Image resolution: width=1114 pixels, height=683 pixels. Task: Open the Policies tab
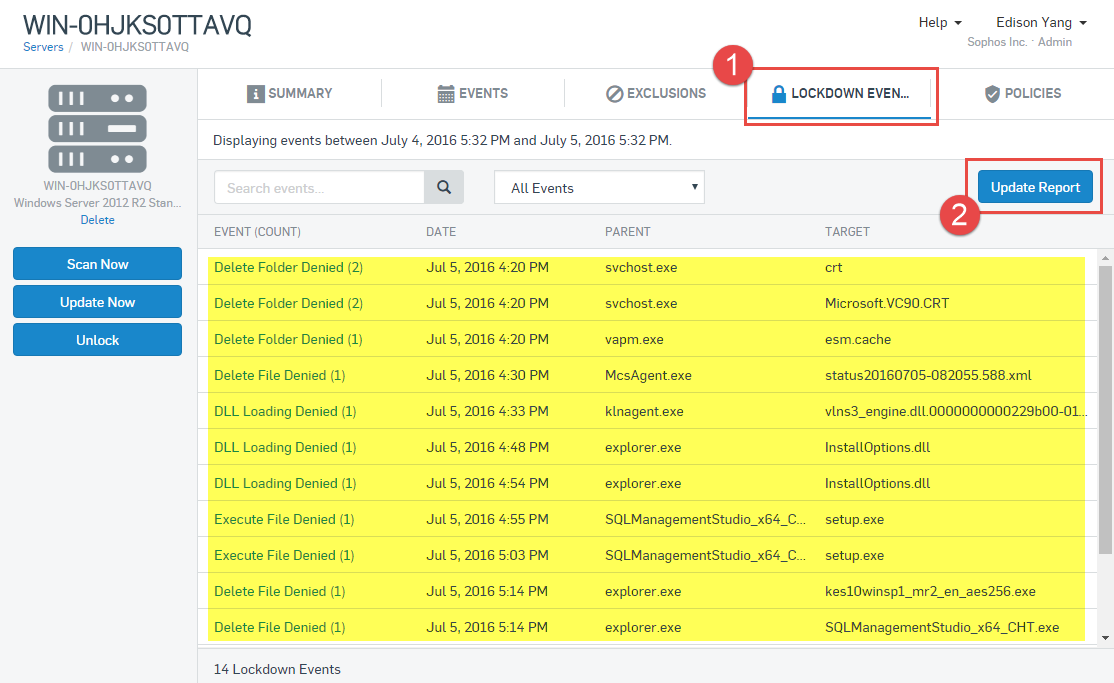coord(1023,94)
